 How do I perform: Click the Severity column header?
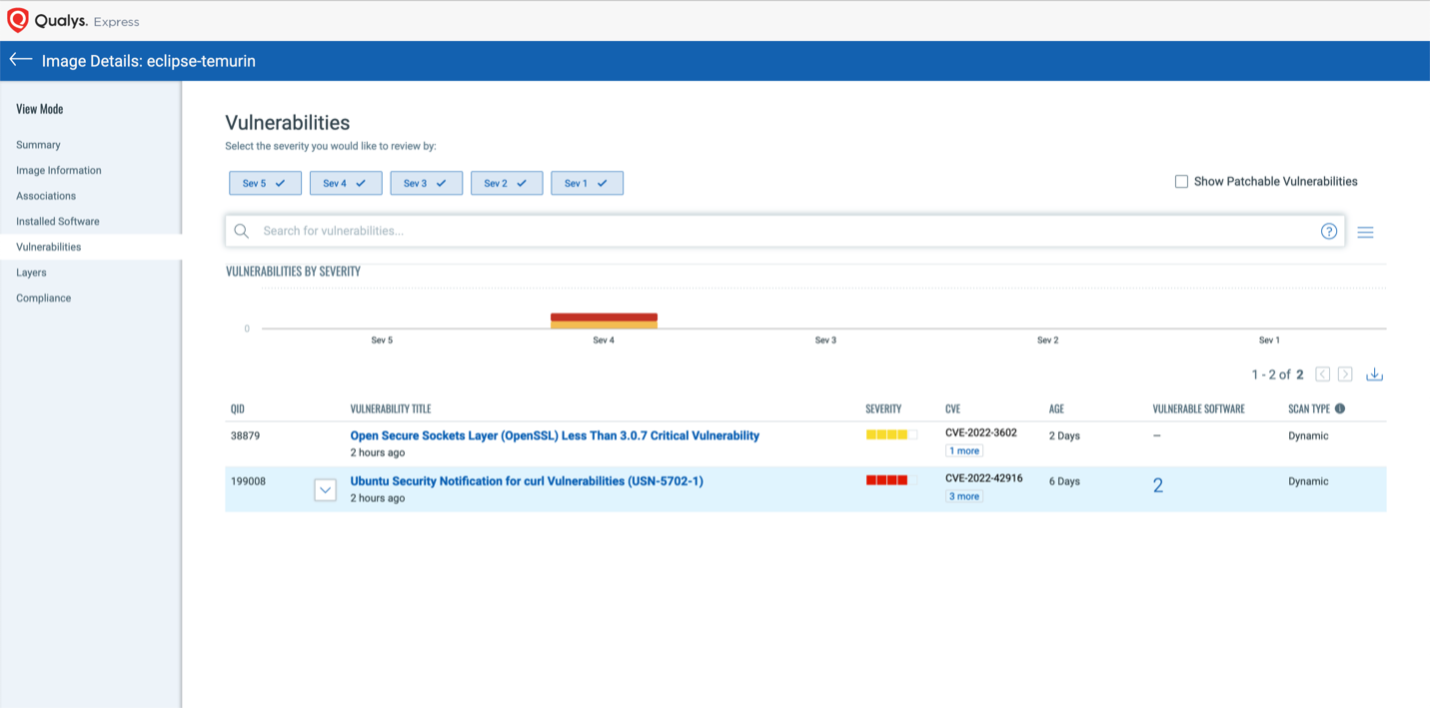(x=884, y=409)
